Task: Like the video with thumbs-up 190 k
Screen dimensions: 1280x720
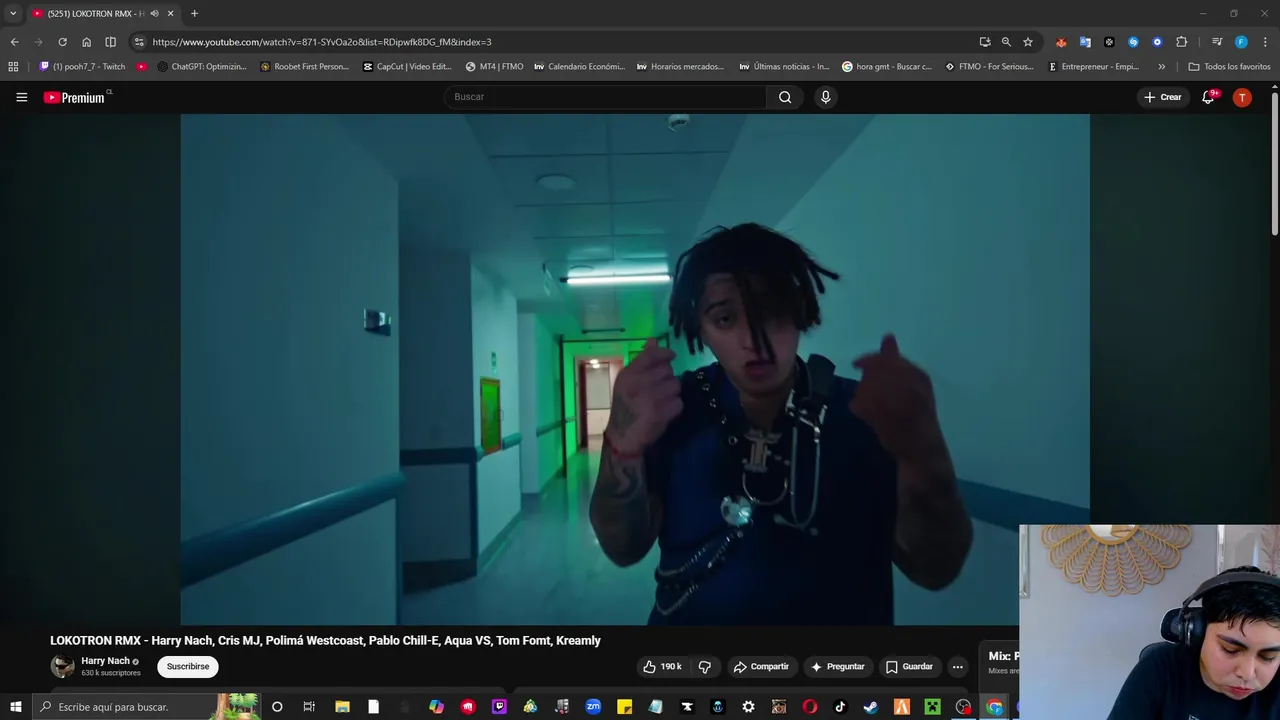Action: (x=662, y=667)
